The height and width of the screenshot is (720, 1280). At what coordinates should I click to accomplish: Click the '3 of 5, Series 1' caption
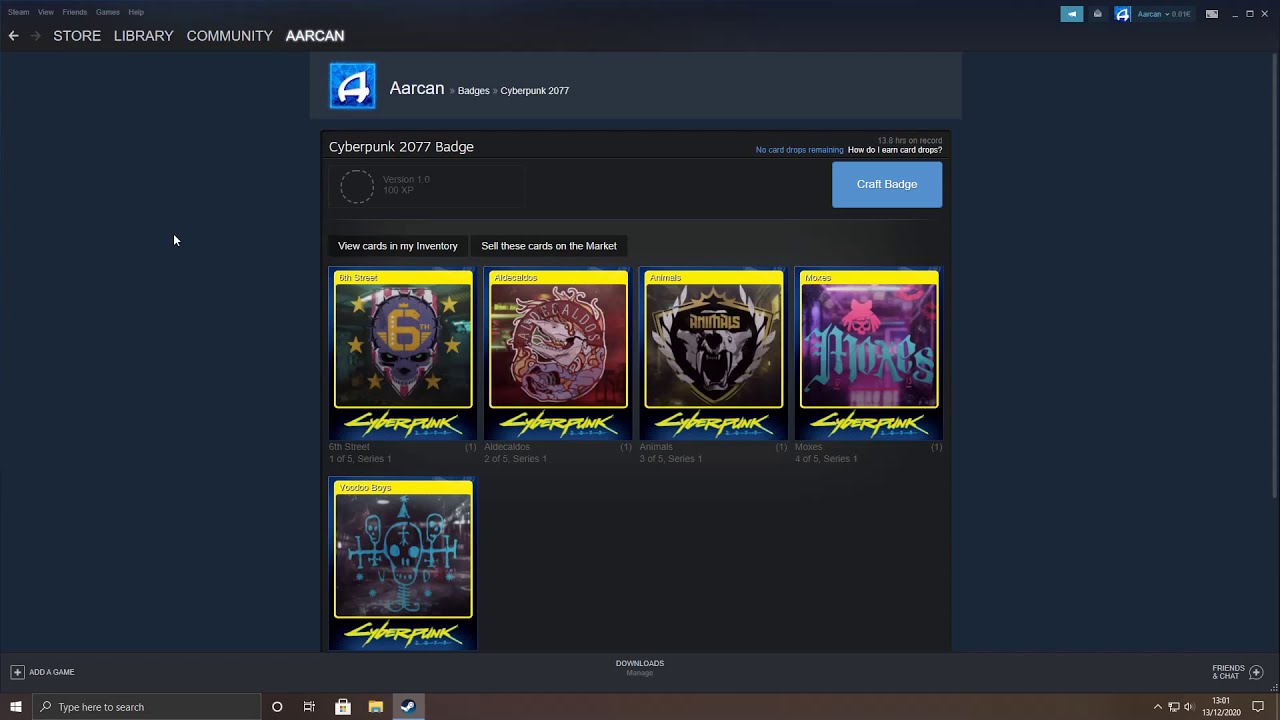[x=671, y=459]
